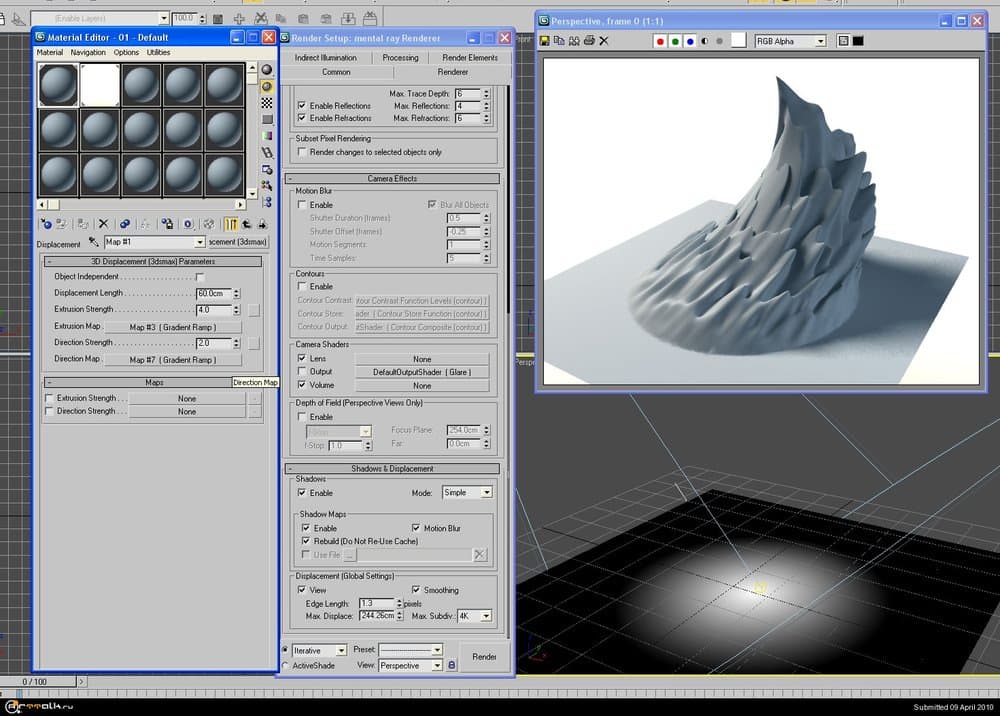Open the Map #1 material name dropdown
Screen dimensions: 1000x716
click(200, 242)
